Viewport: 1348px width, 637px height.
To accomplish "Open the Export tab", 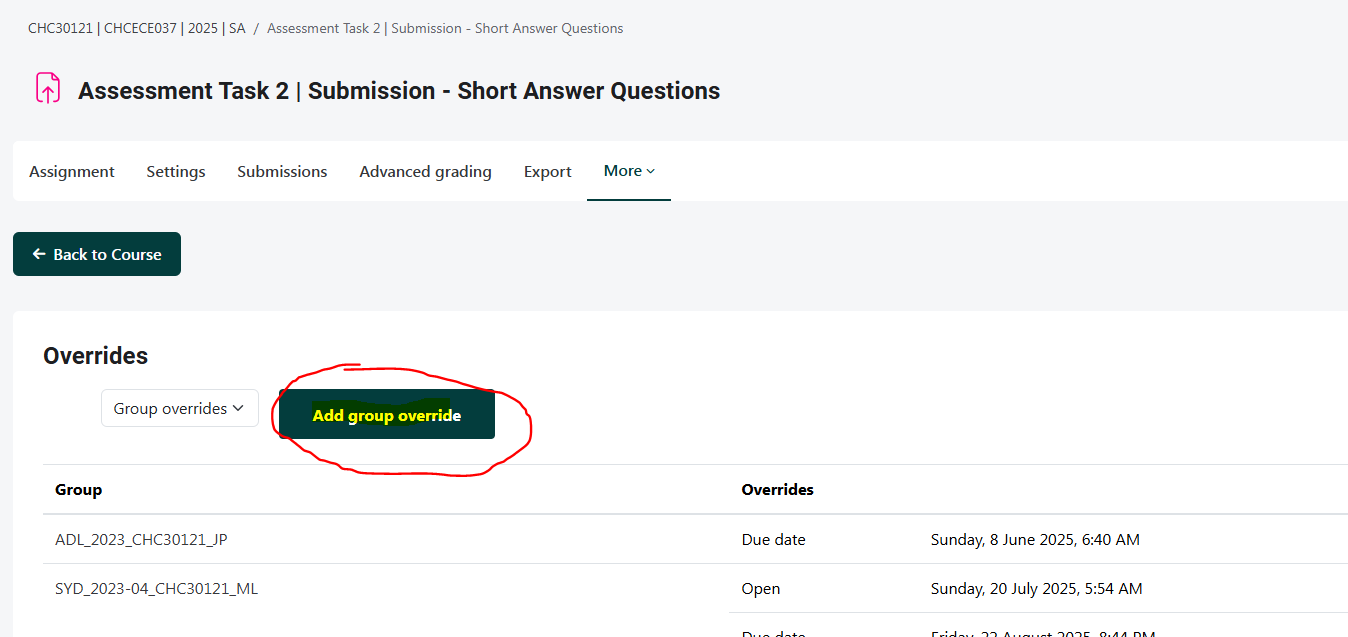I will coord(548,172).
